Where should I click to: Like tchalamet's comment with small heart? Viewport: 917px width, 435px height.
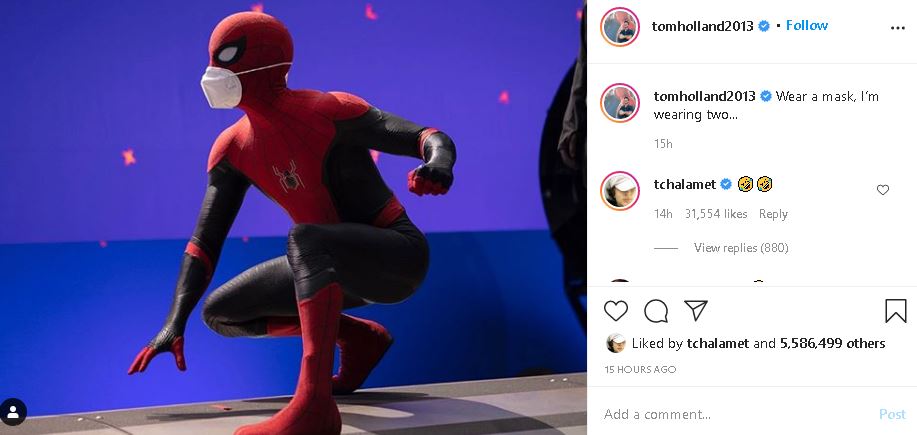pos(882,189)
